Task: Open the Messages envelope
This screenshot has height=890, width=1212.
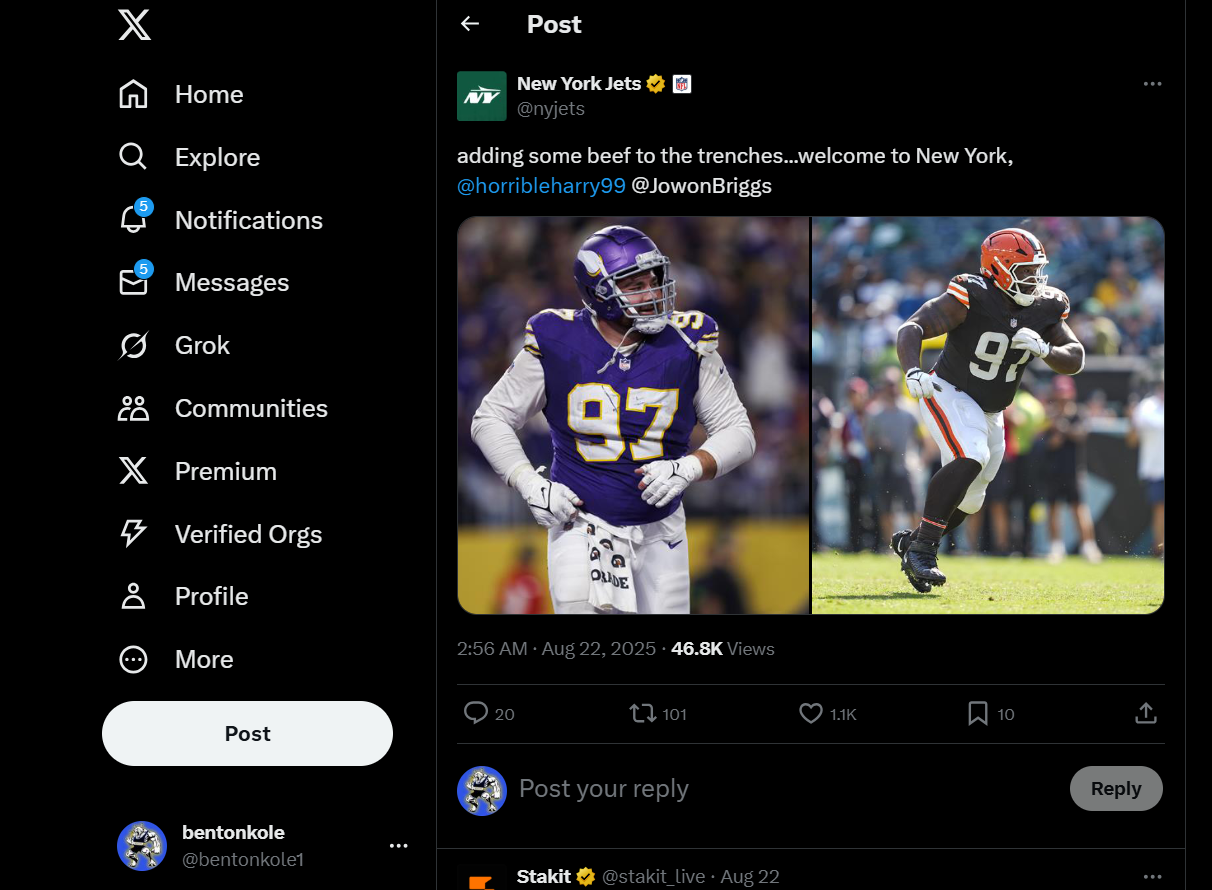Action: click(133, 283)
